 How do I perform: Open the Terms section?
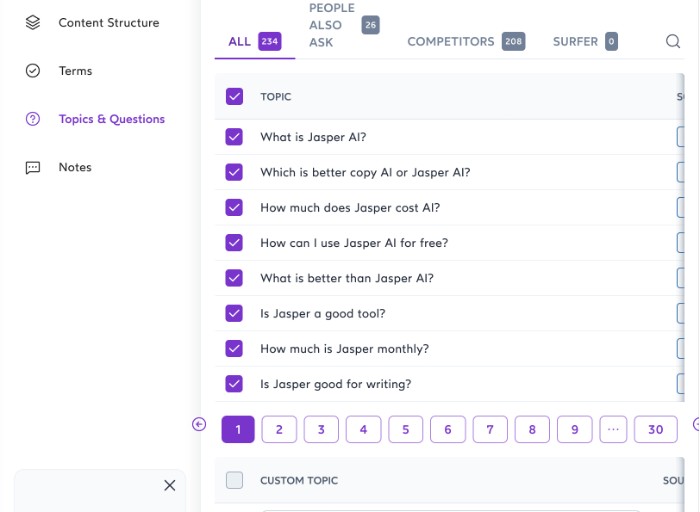(x=75, y=71)
